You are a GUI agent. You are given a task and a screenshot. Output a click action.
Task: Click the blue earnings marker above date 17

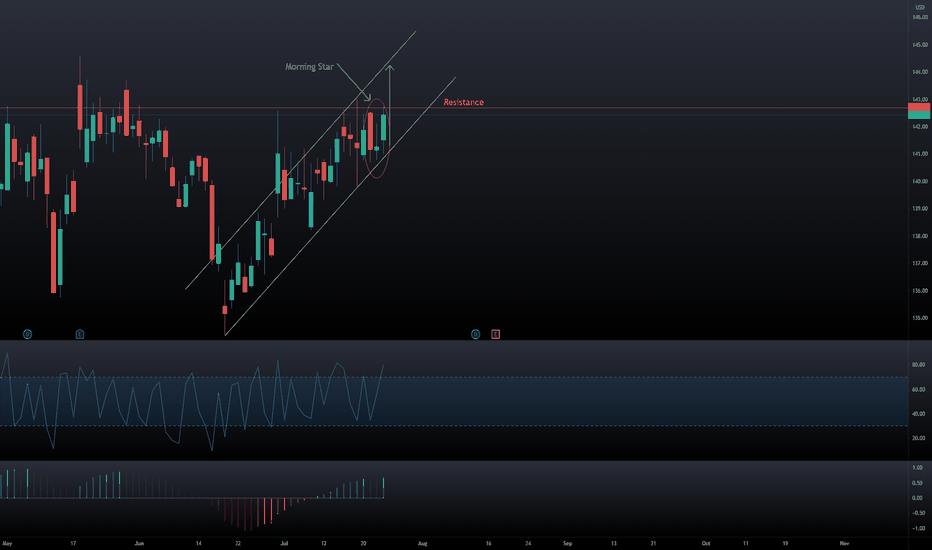[80, 334]
